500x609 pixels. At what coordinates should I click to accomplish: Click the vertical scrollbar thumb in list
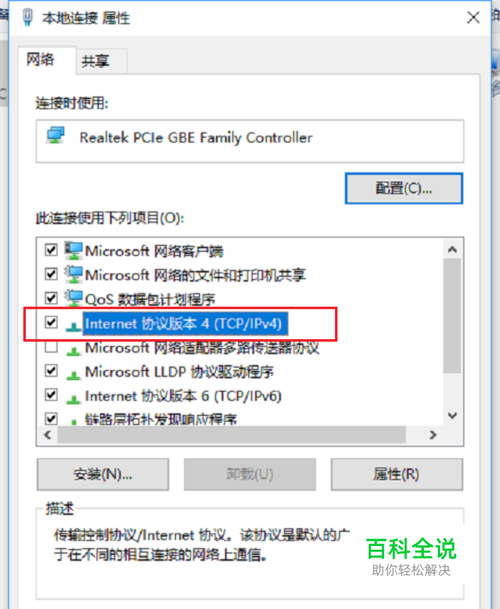click(x=452, y=316)
